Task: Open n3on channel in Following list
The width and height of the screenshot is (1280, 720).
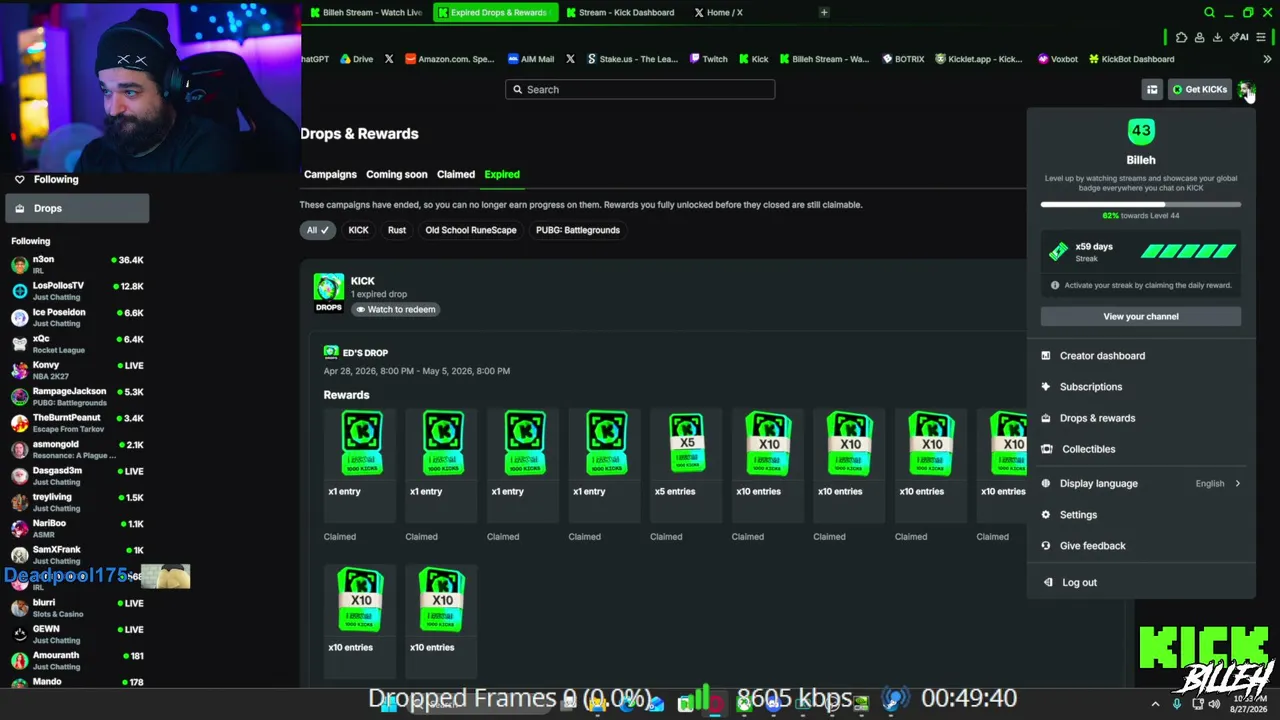Action: point(77,265)
